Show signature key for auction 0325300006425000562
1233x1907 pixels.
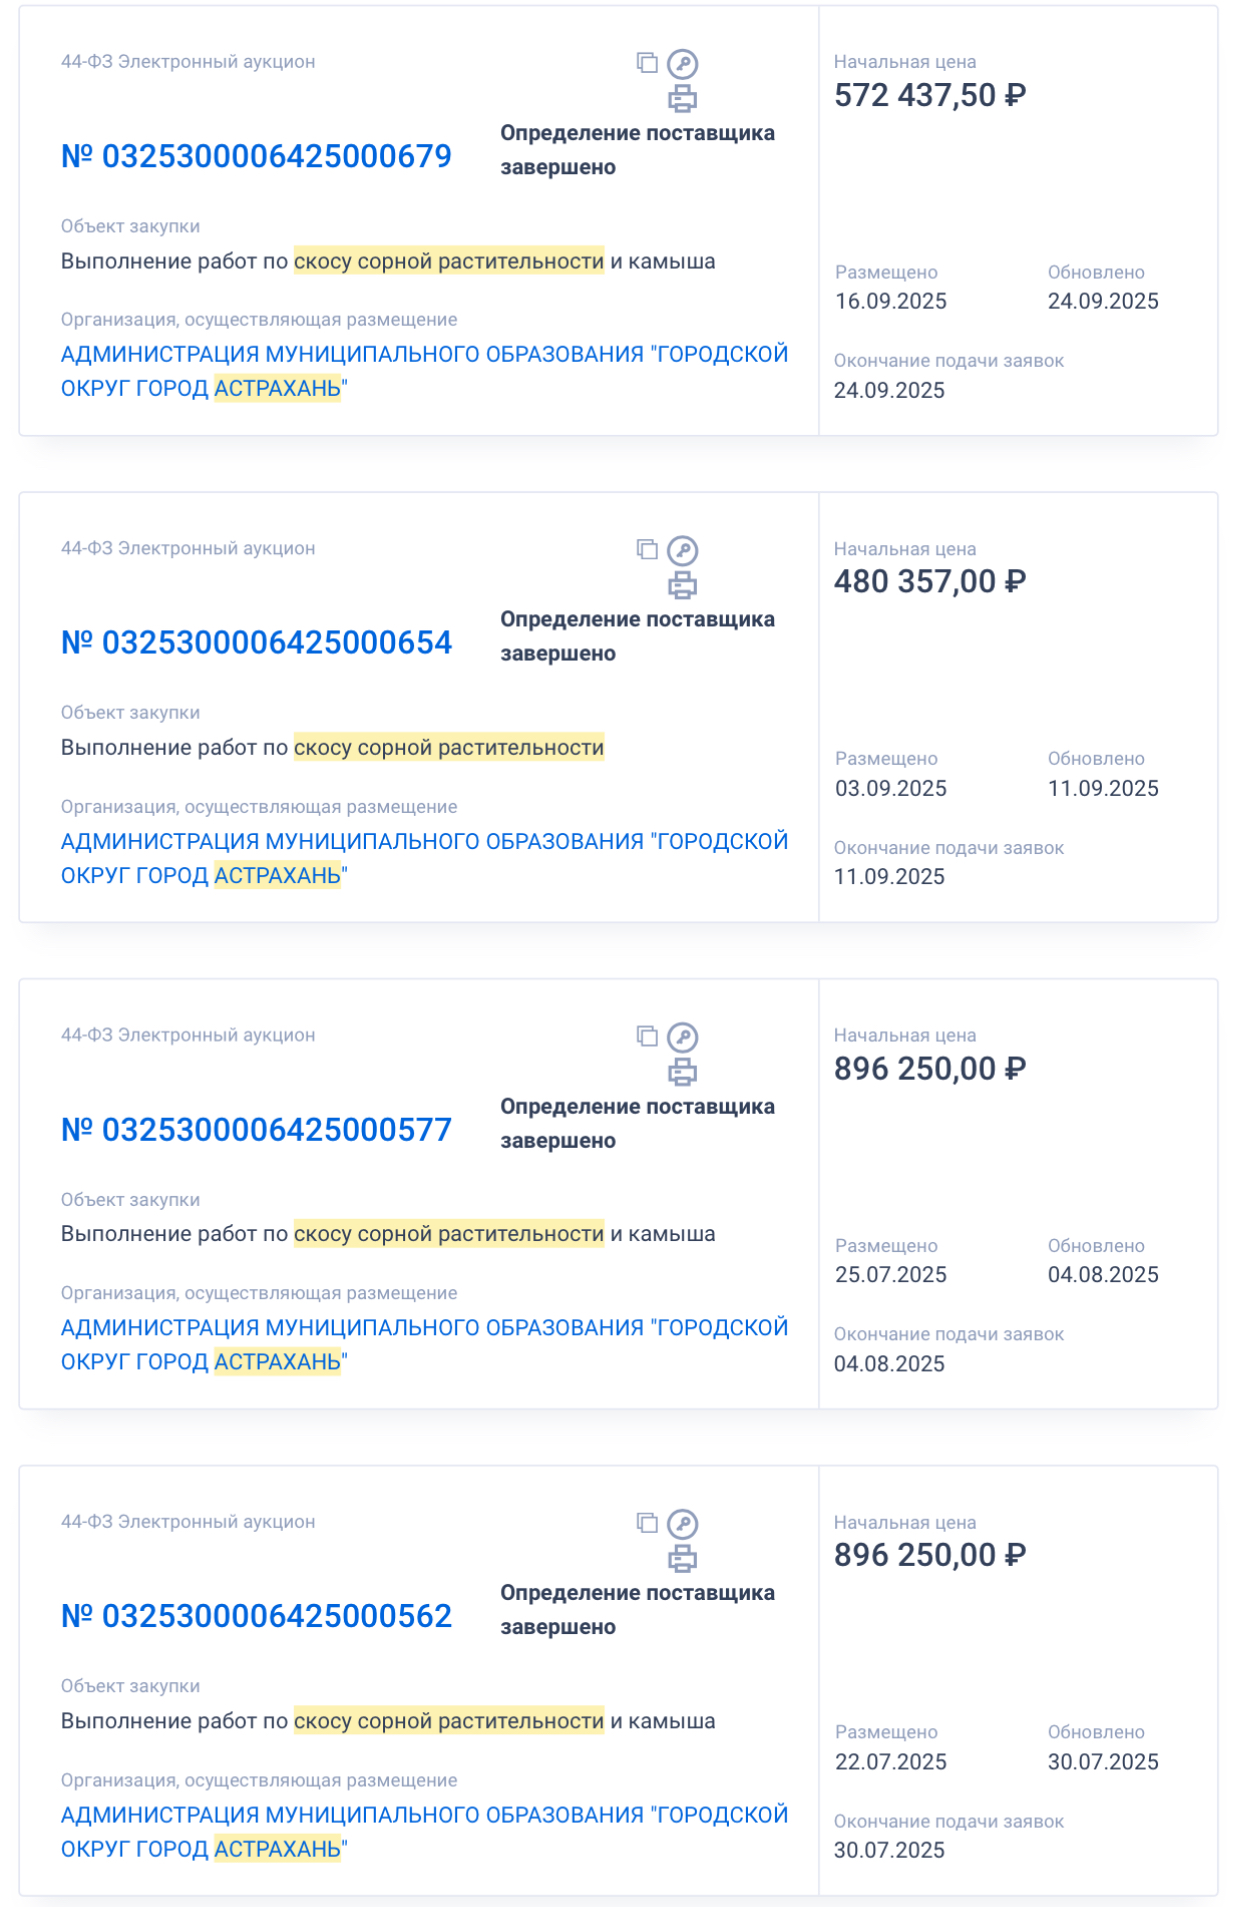click(x=682, y=1524)
